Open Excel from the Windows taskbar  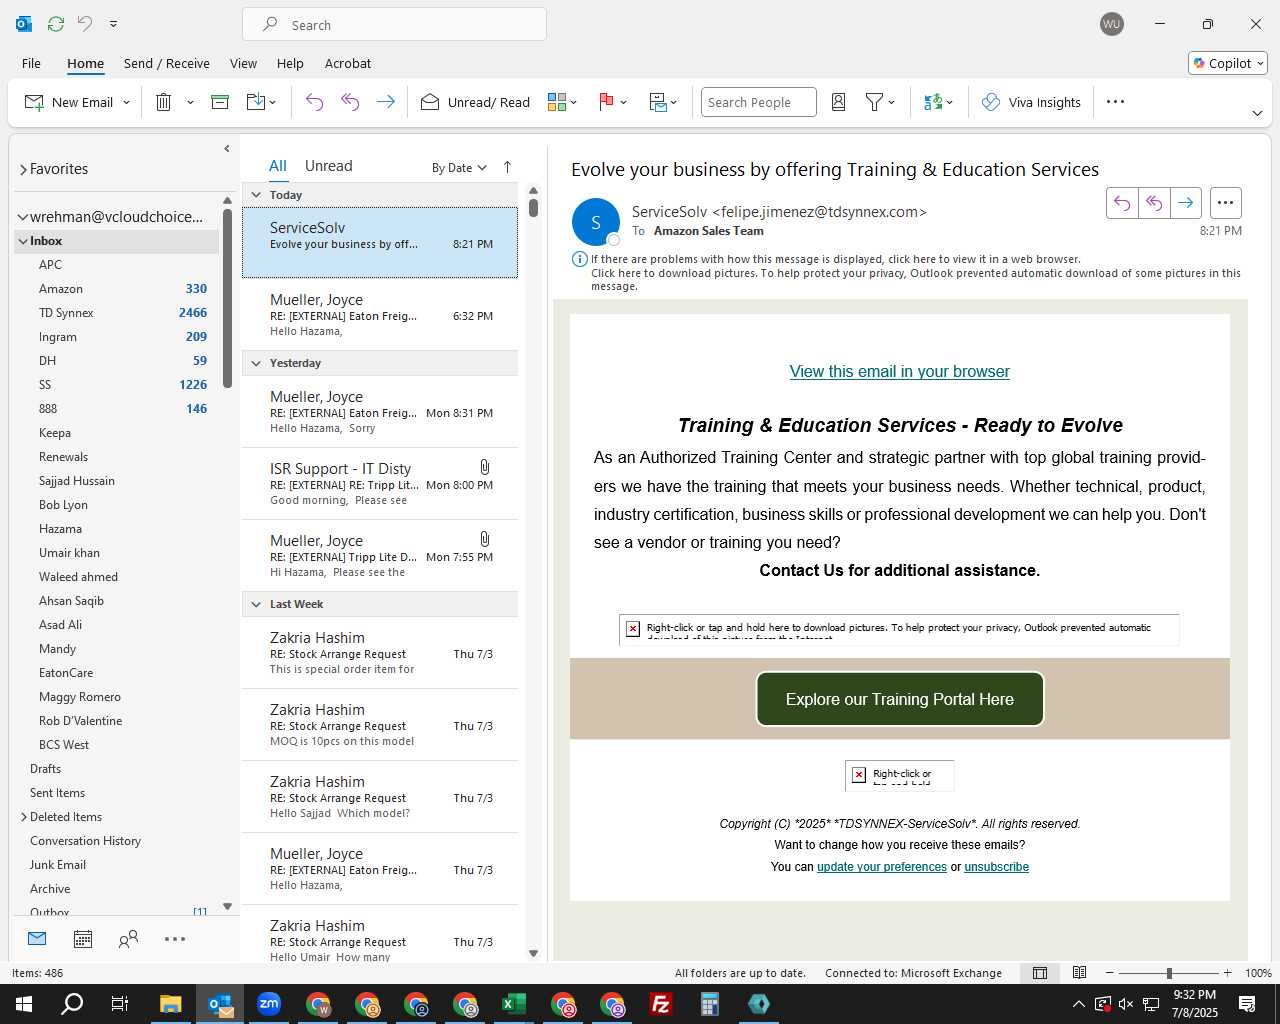(514, 1004)
